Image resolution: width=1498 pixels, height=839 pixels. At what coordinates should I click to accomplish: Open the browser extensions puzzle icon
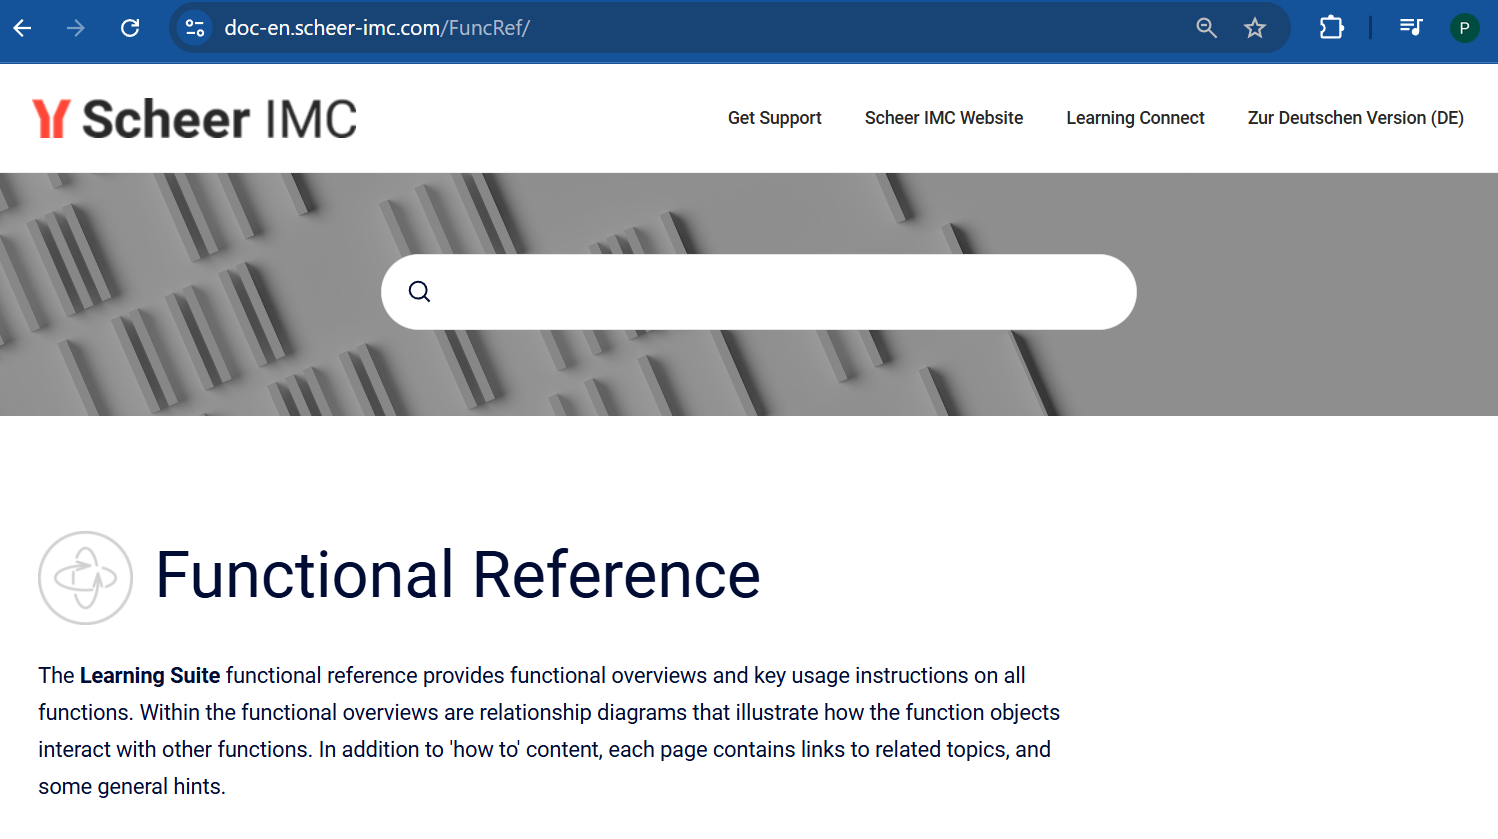click(1331, 27)
